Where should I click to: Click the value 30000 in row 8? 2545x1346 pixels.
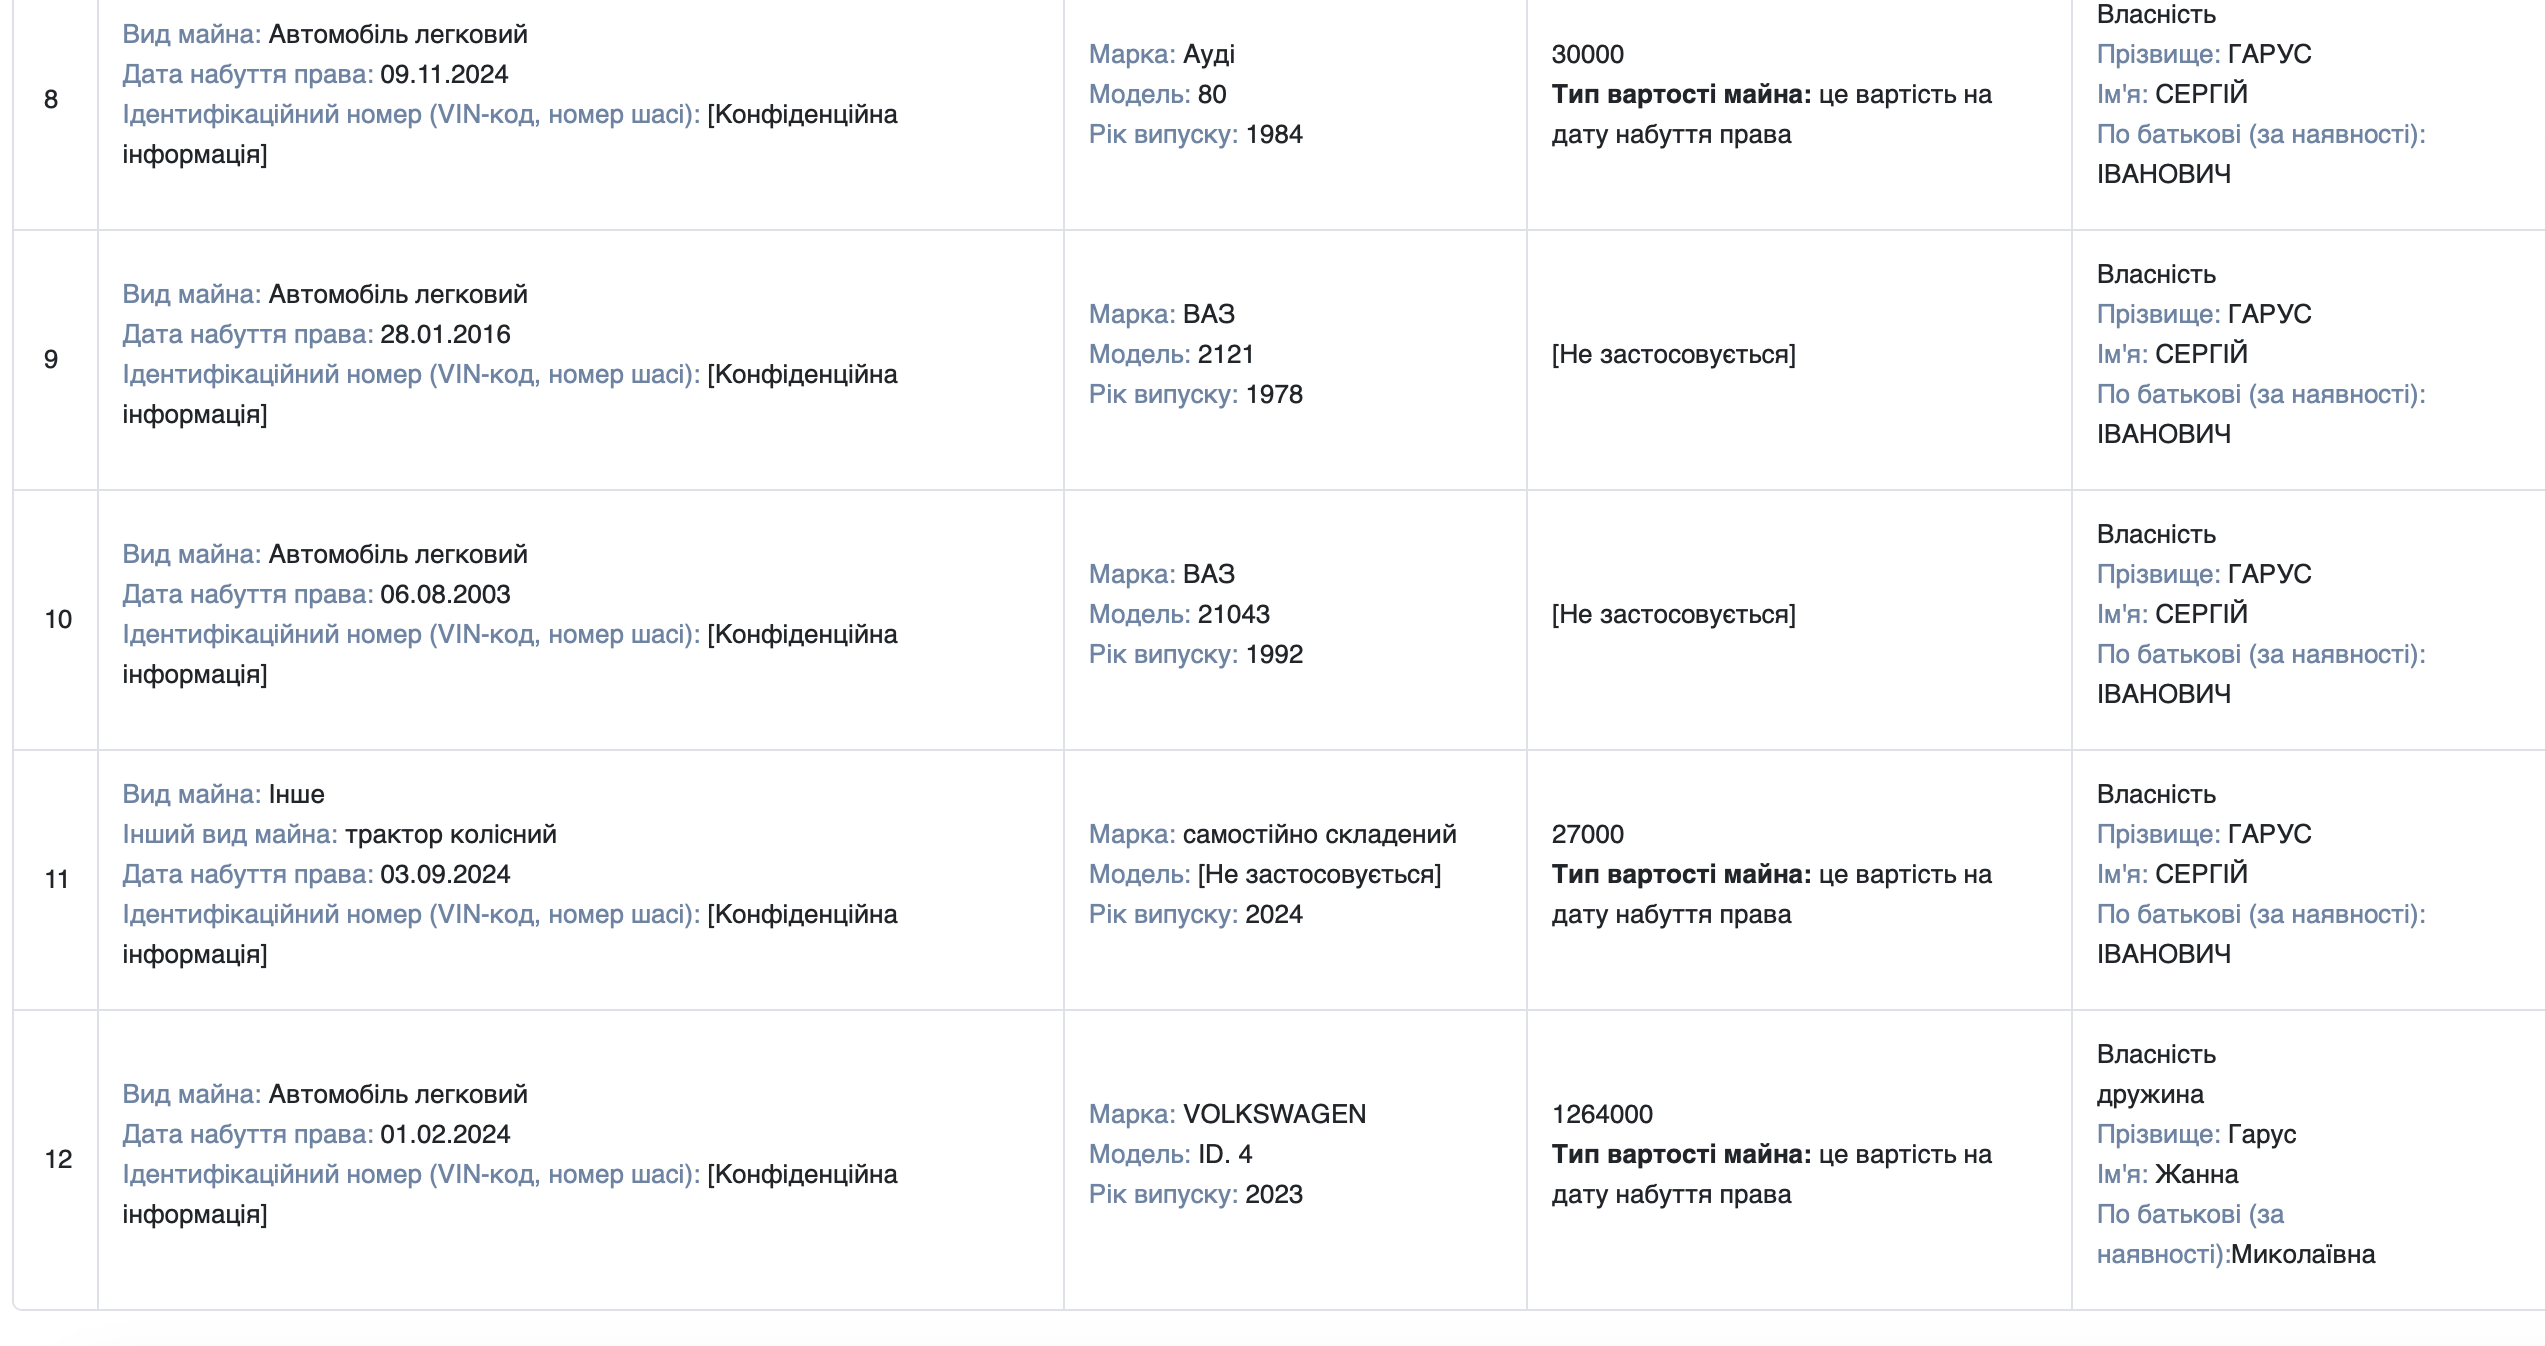1587,54
